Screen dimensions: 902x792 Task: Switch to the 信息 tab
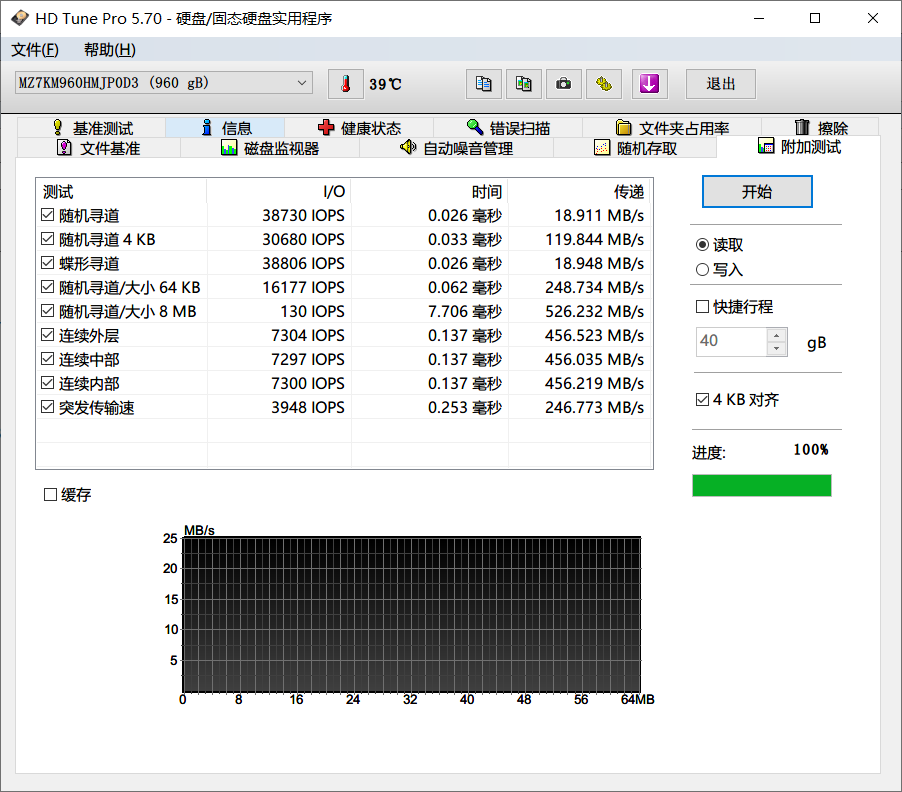tap(226, 128)
